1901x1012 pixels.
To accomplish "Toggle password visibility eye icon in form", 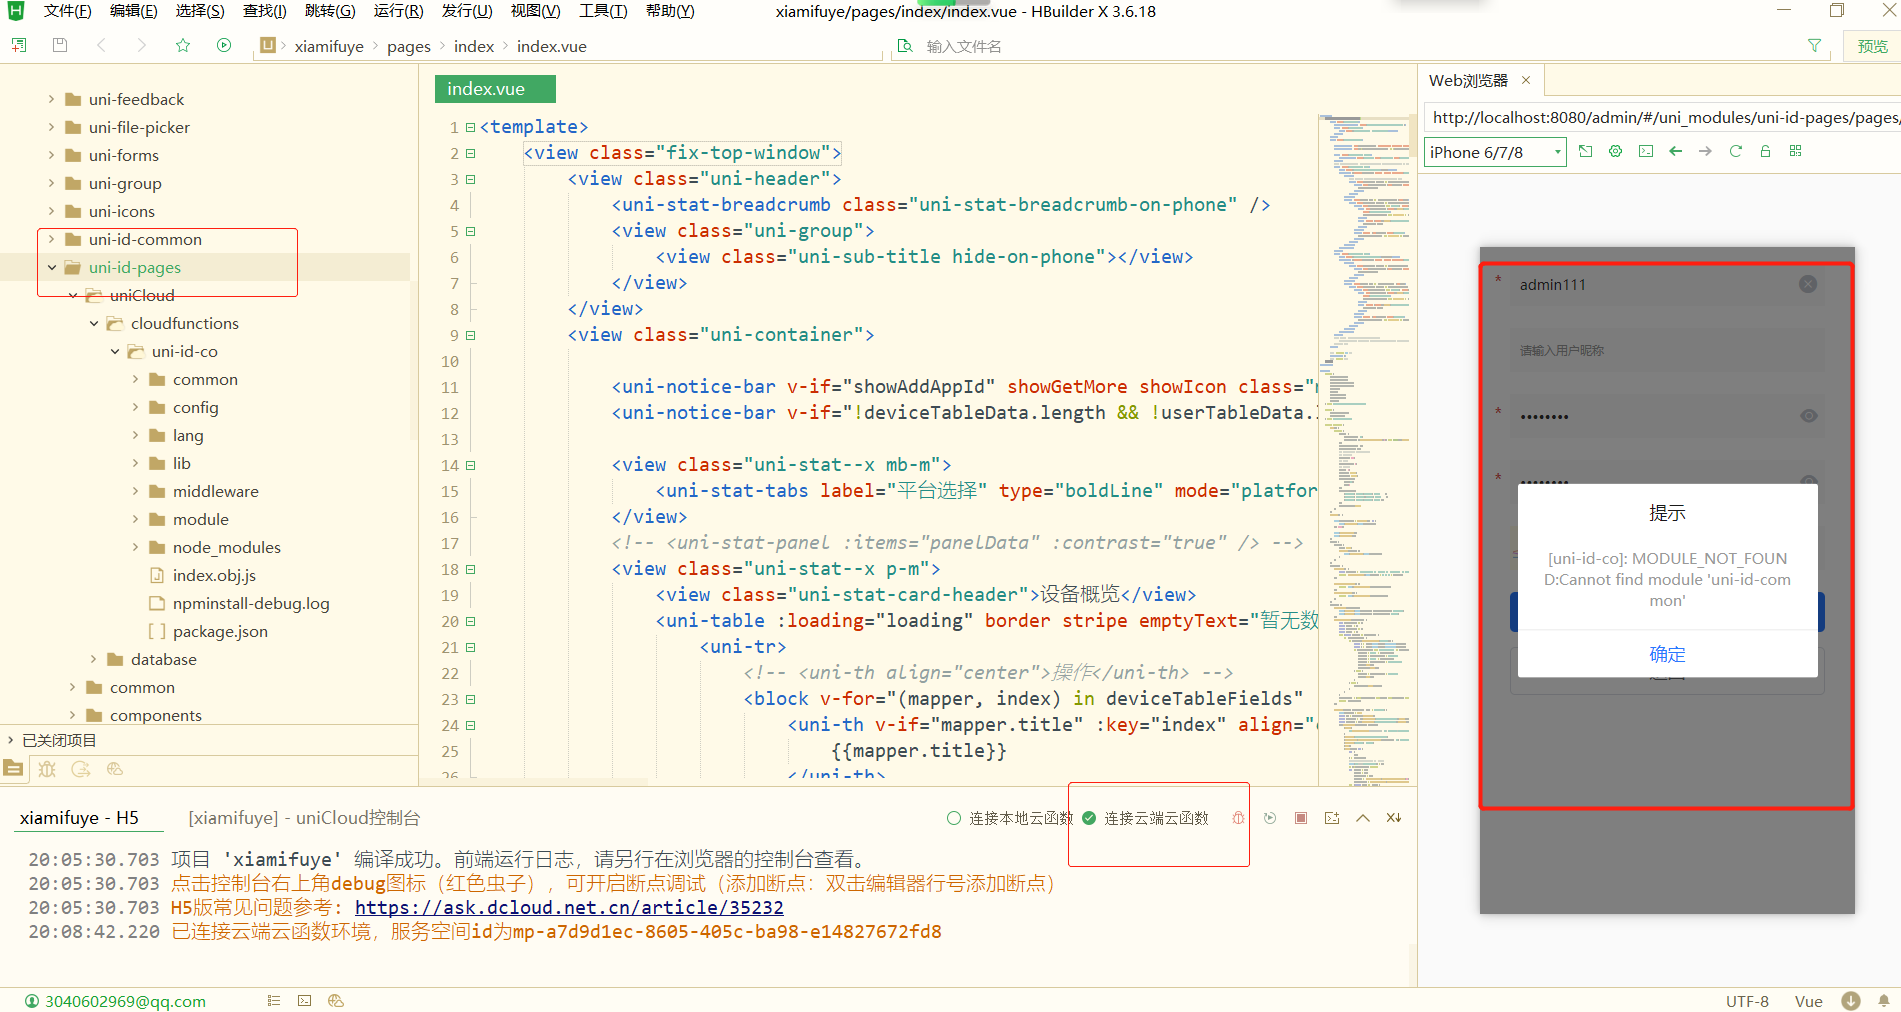I will tap(1809, 416).
